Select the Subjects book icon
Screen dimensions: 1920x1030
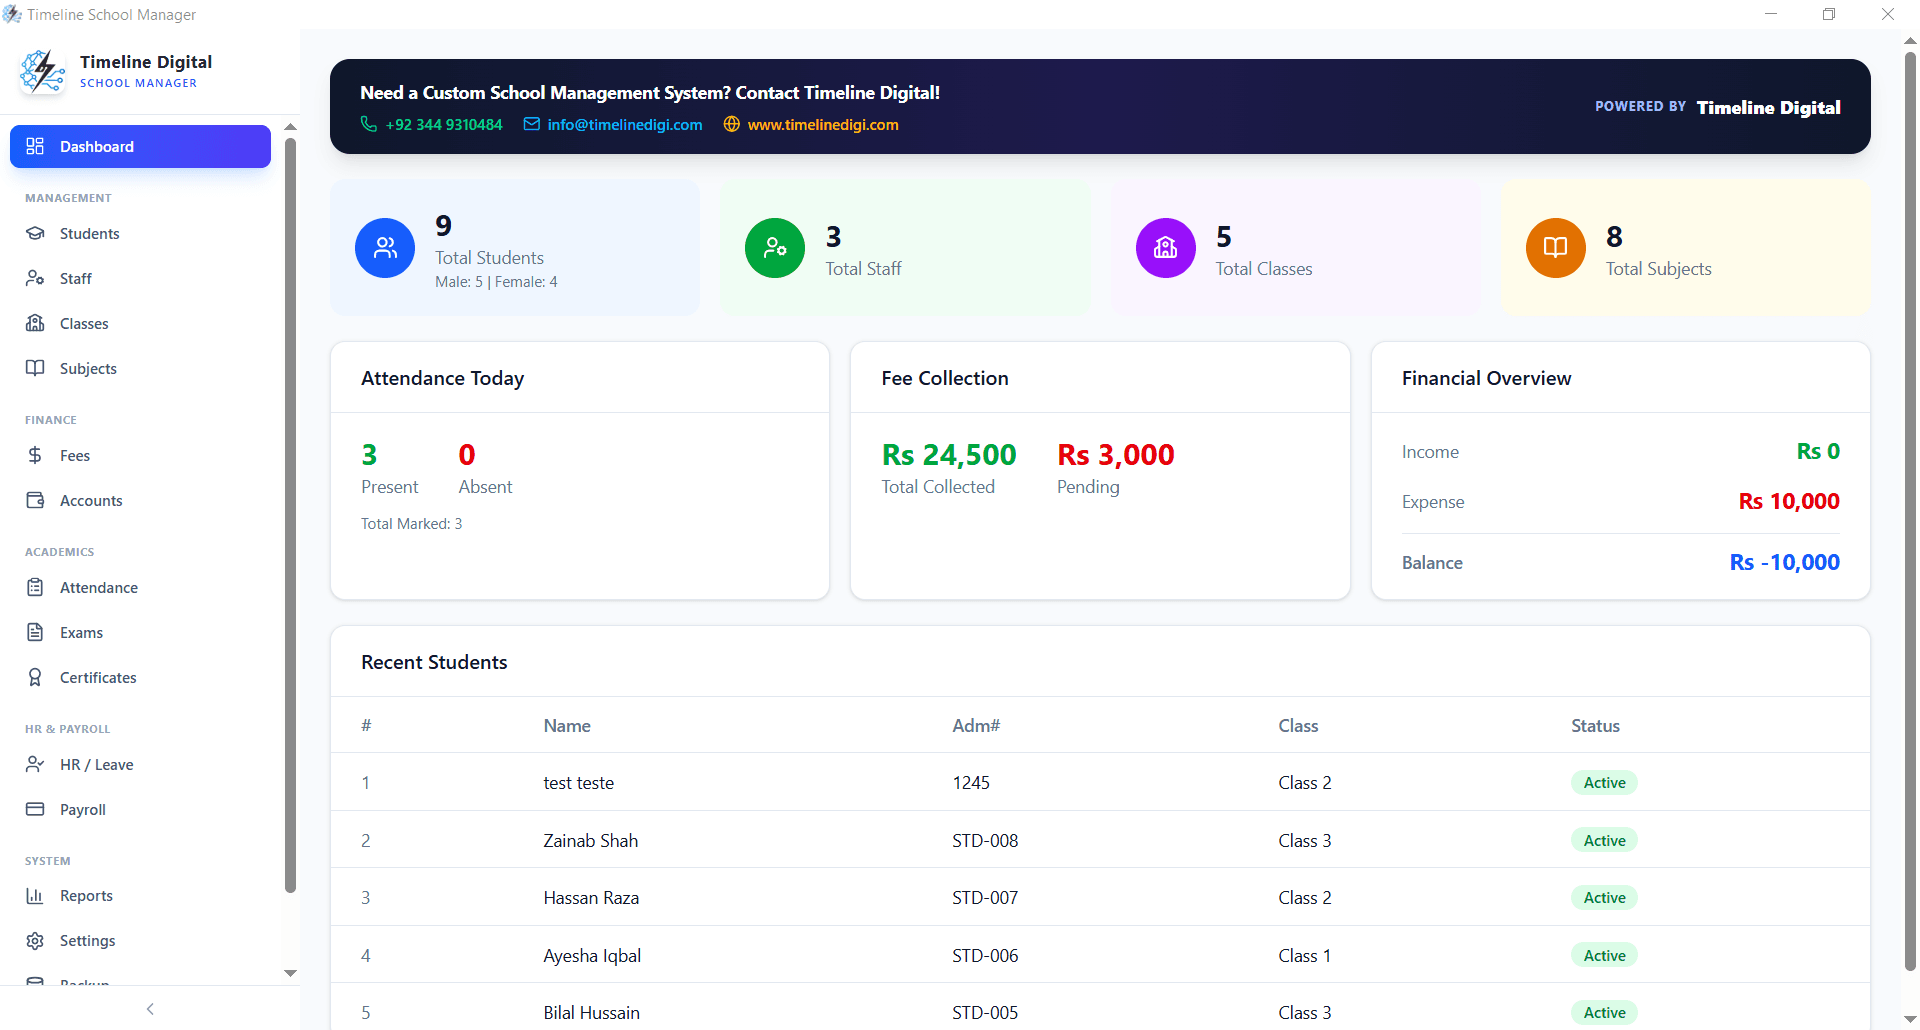pyautogui.click(x=35, y=368)
